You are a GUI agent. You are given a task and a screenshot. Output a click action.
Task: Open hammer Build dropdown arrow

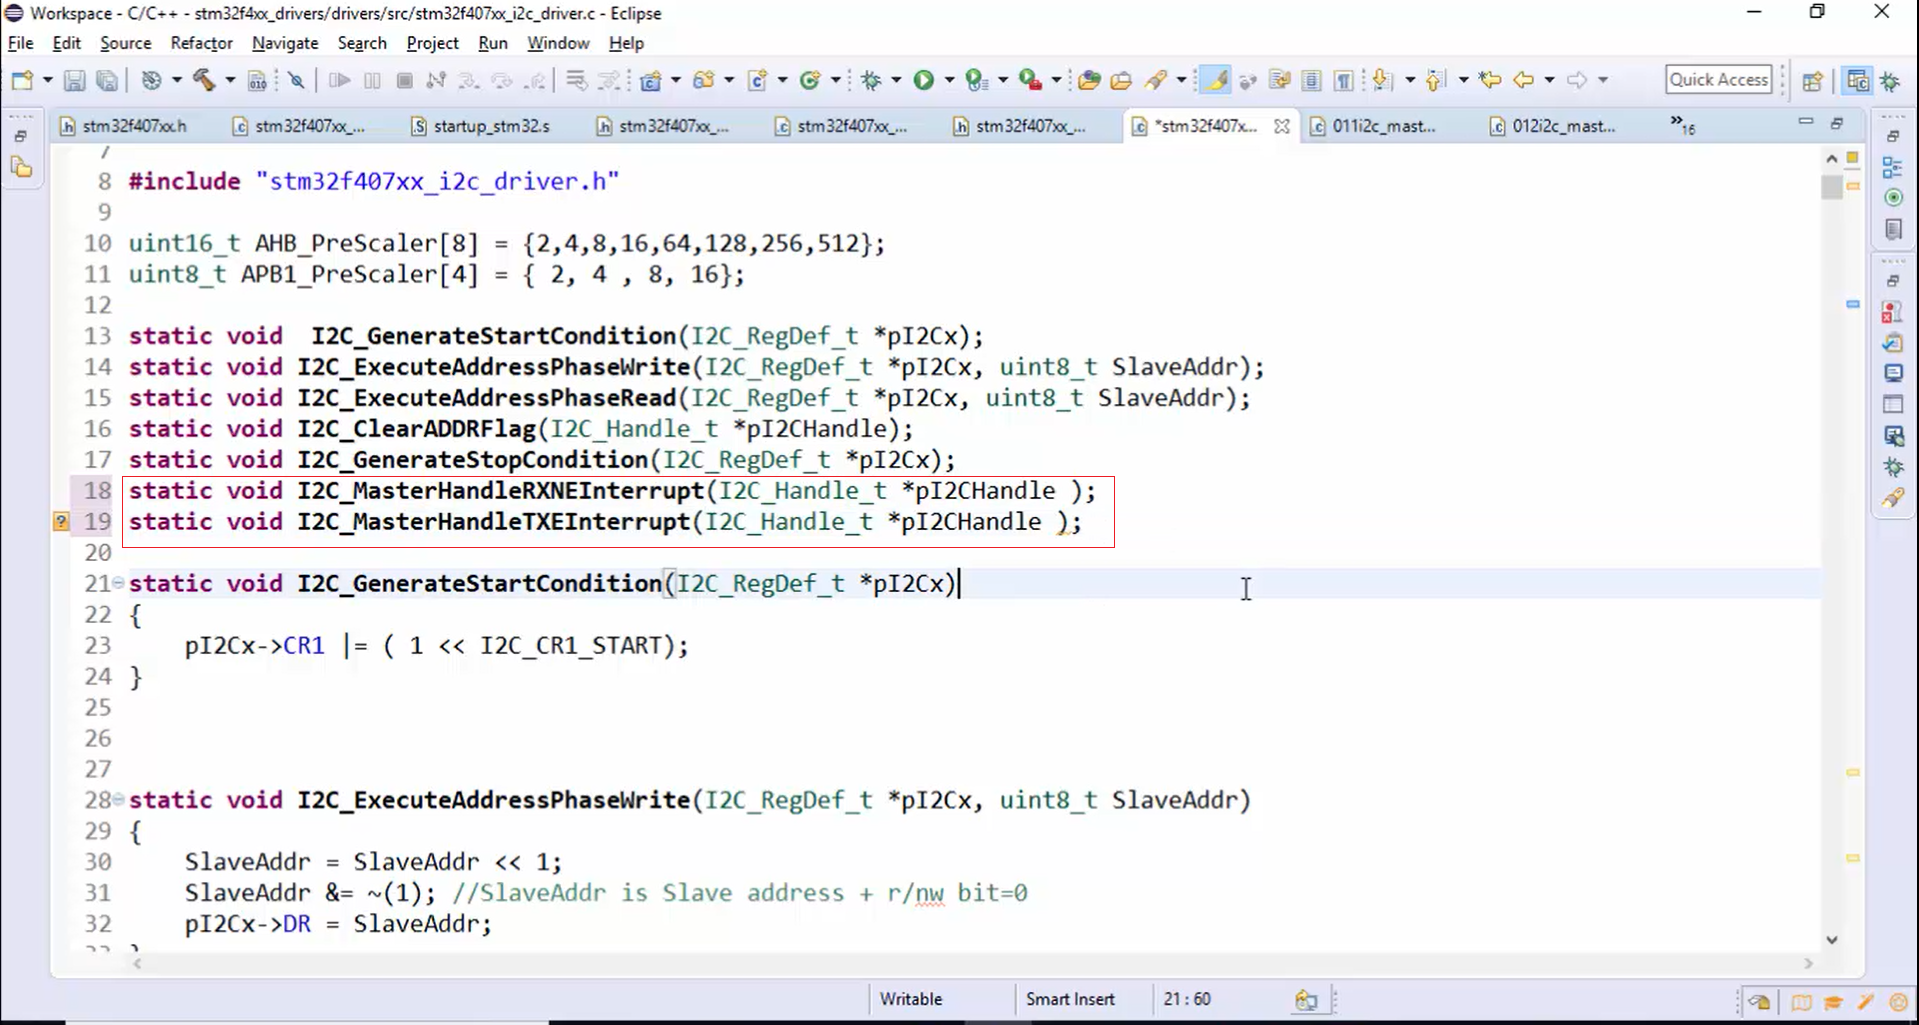(x=229, y=80)
